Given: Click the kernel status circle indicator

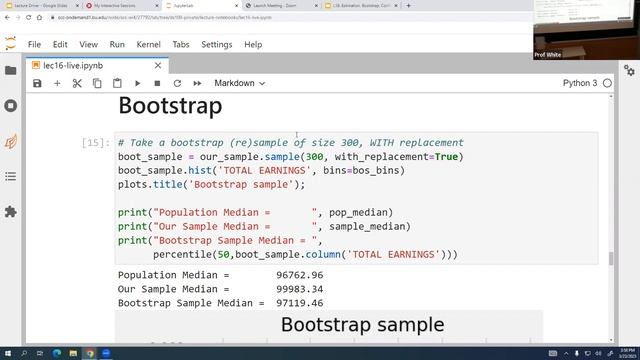Looking at the screenshot, I should coord(607,83).
